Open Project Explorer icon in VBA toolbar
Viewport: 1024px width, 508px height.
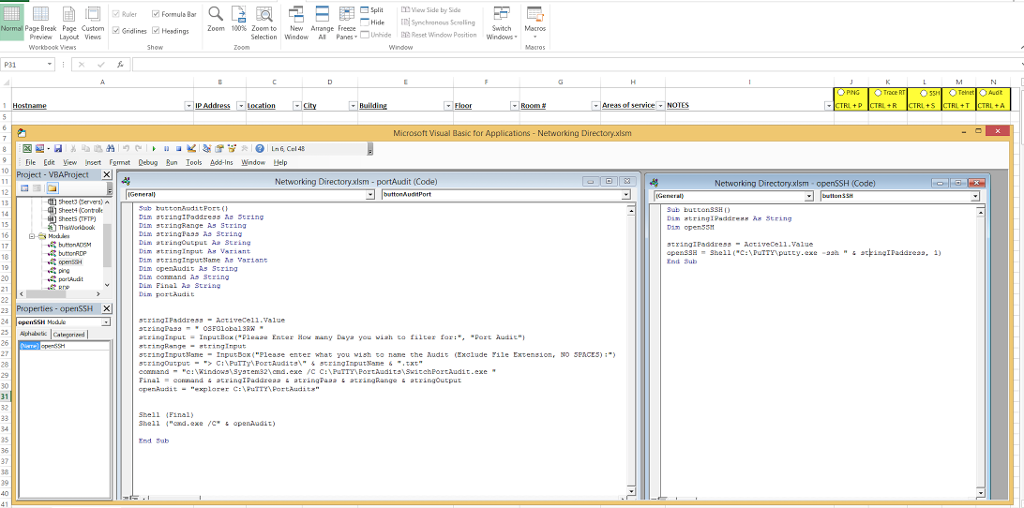click(207, 148)
